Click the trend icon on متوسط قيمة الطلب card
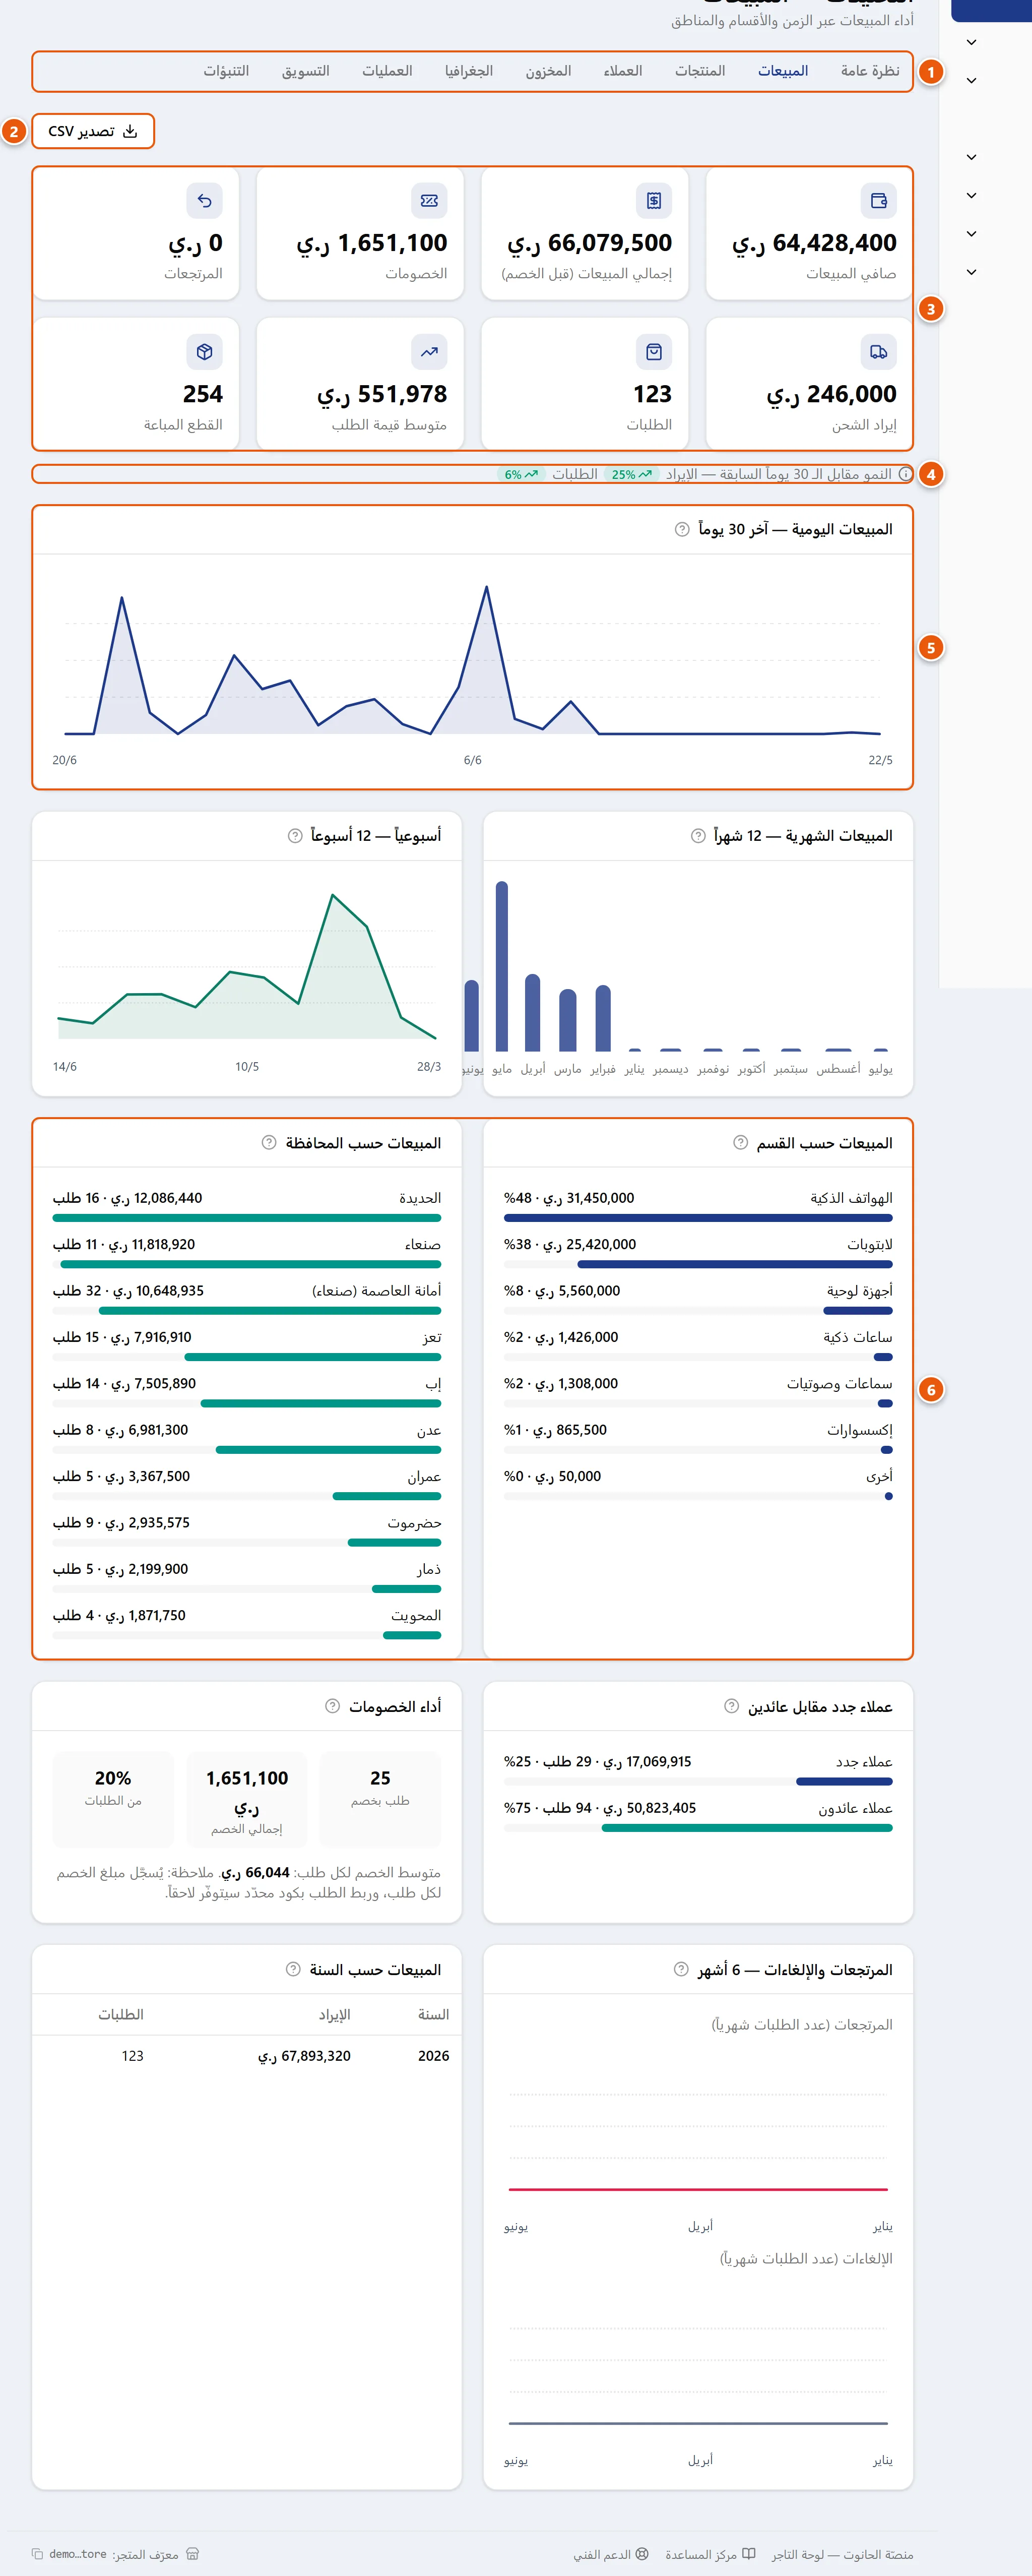1032x2576 pixels. tap(429, 352)
